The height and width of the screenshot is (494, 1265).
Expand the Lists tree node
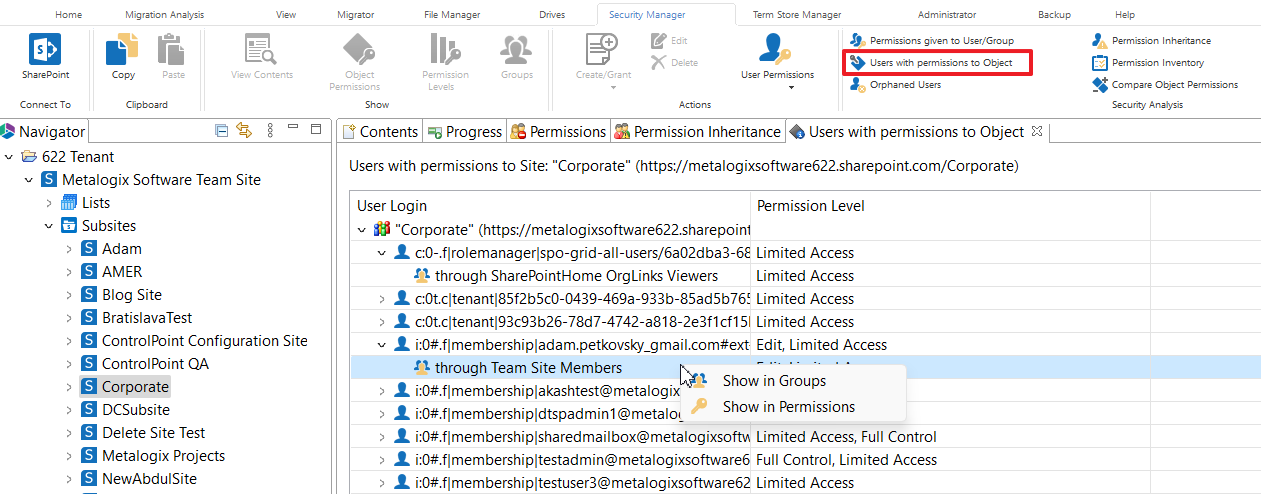[x=49, y=203]
